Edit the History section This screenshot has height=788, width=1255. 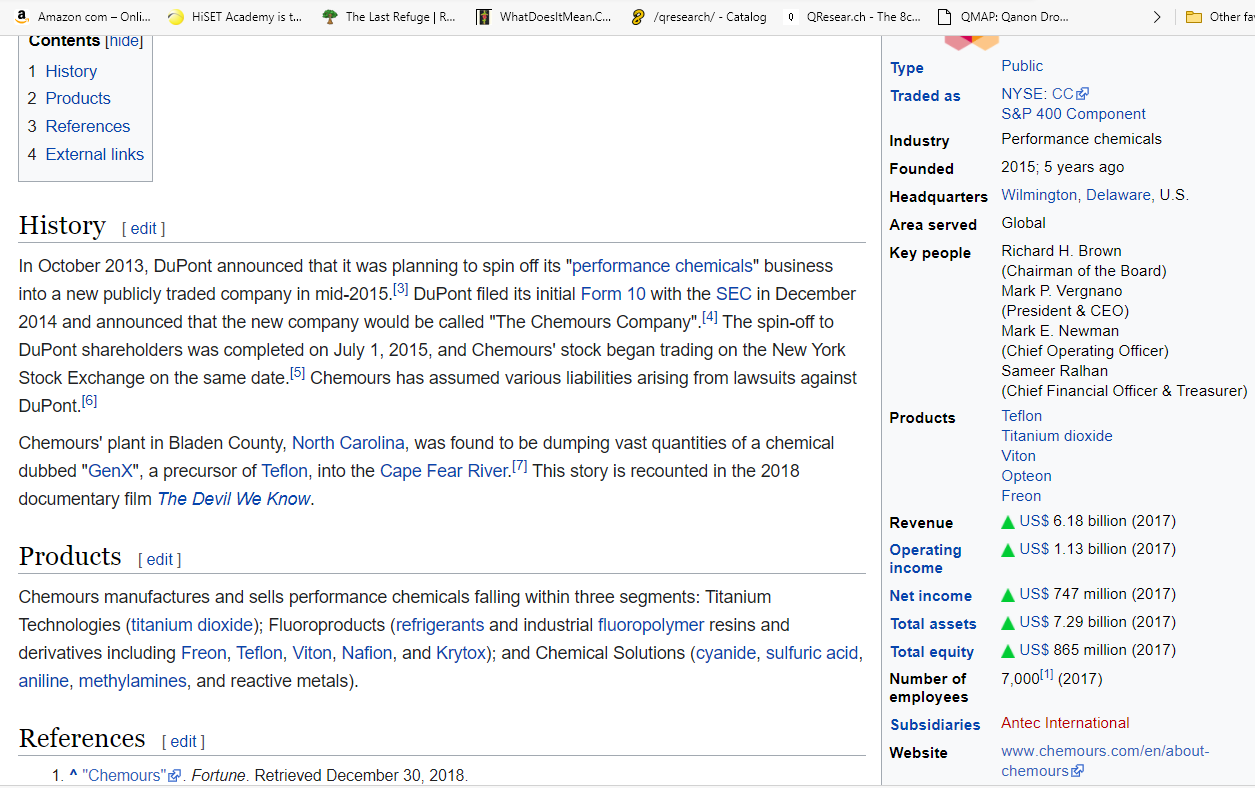(x=143, y=228)
